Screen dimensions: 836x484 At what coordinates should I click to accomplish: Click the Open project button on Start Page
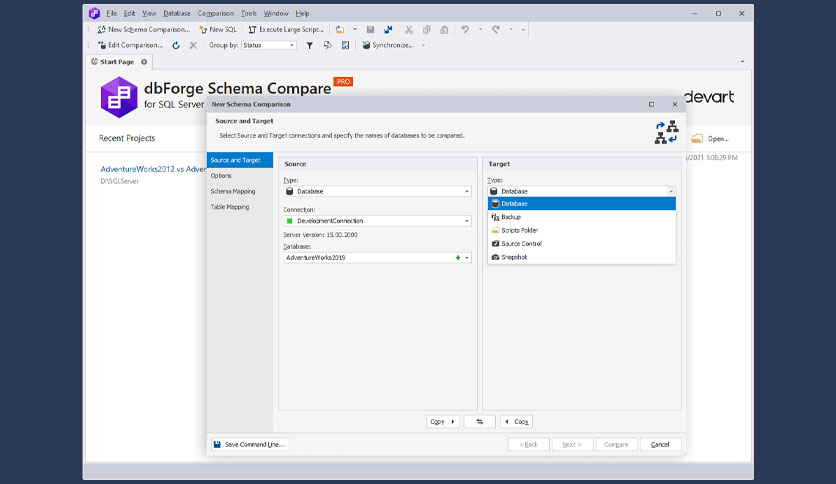tap(710, 139)
